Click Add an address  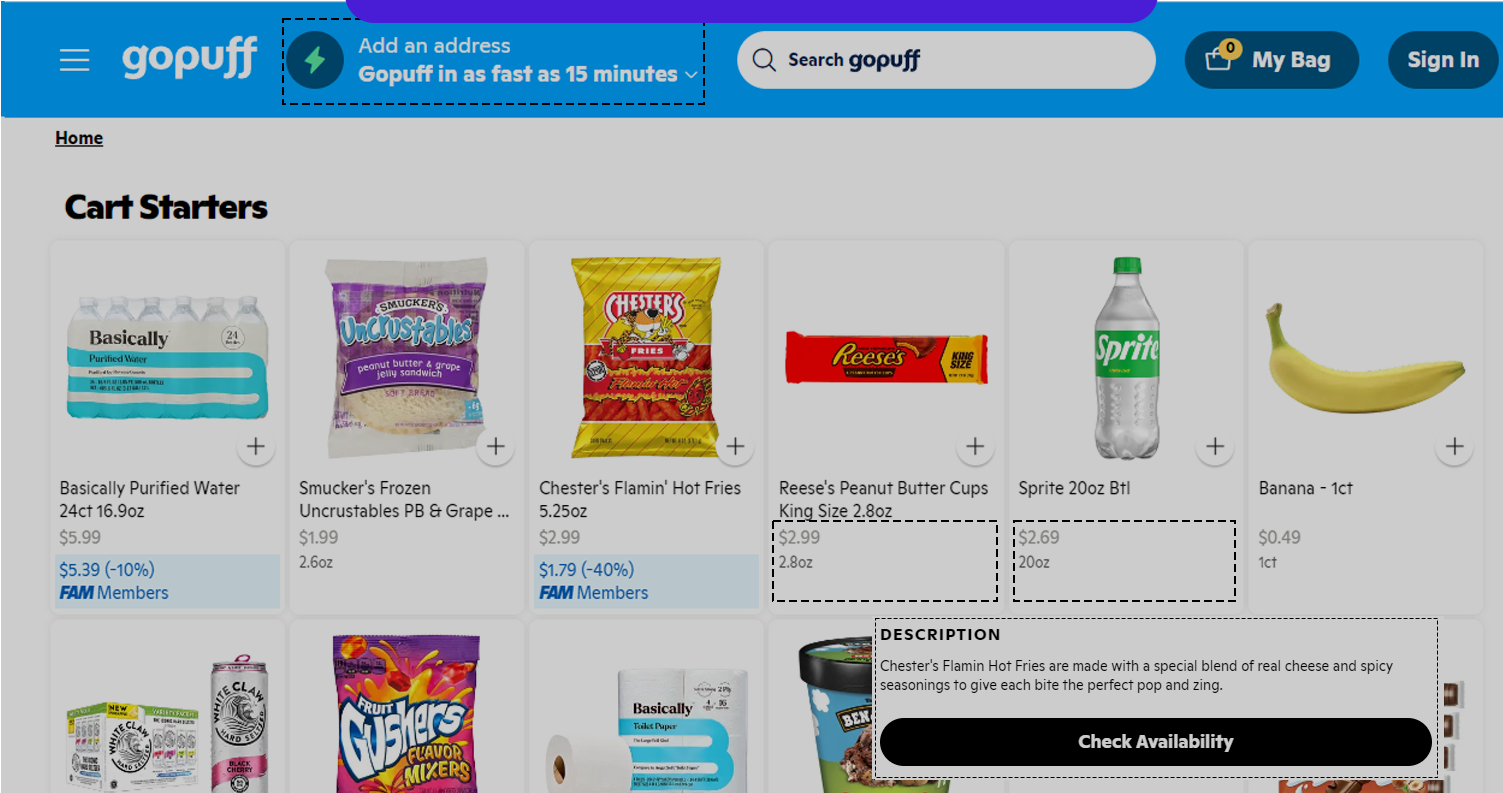tap(435, 45)
